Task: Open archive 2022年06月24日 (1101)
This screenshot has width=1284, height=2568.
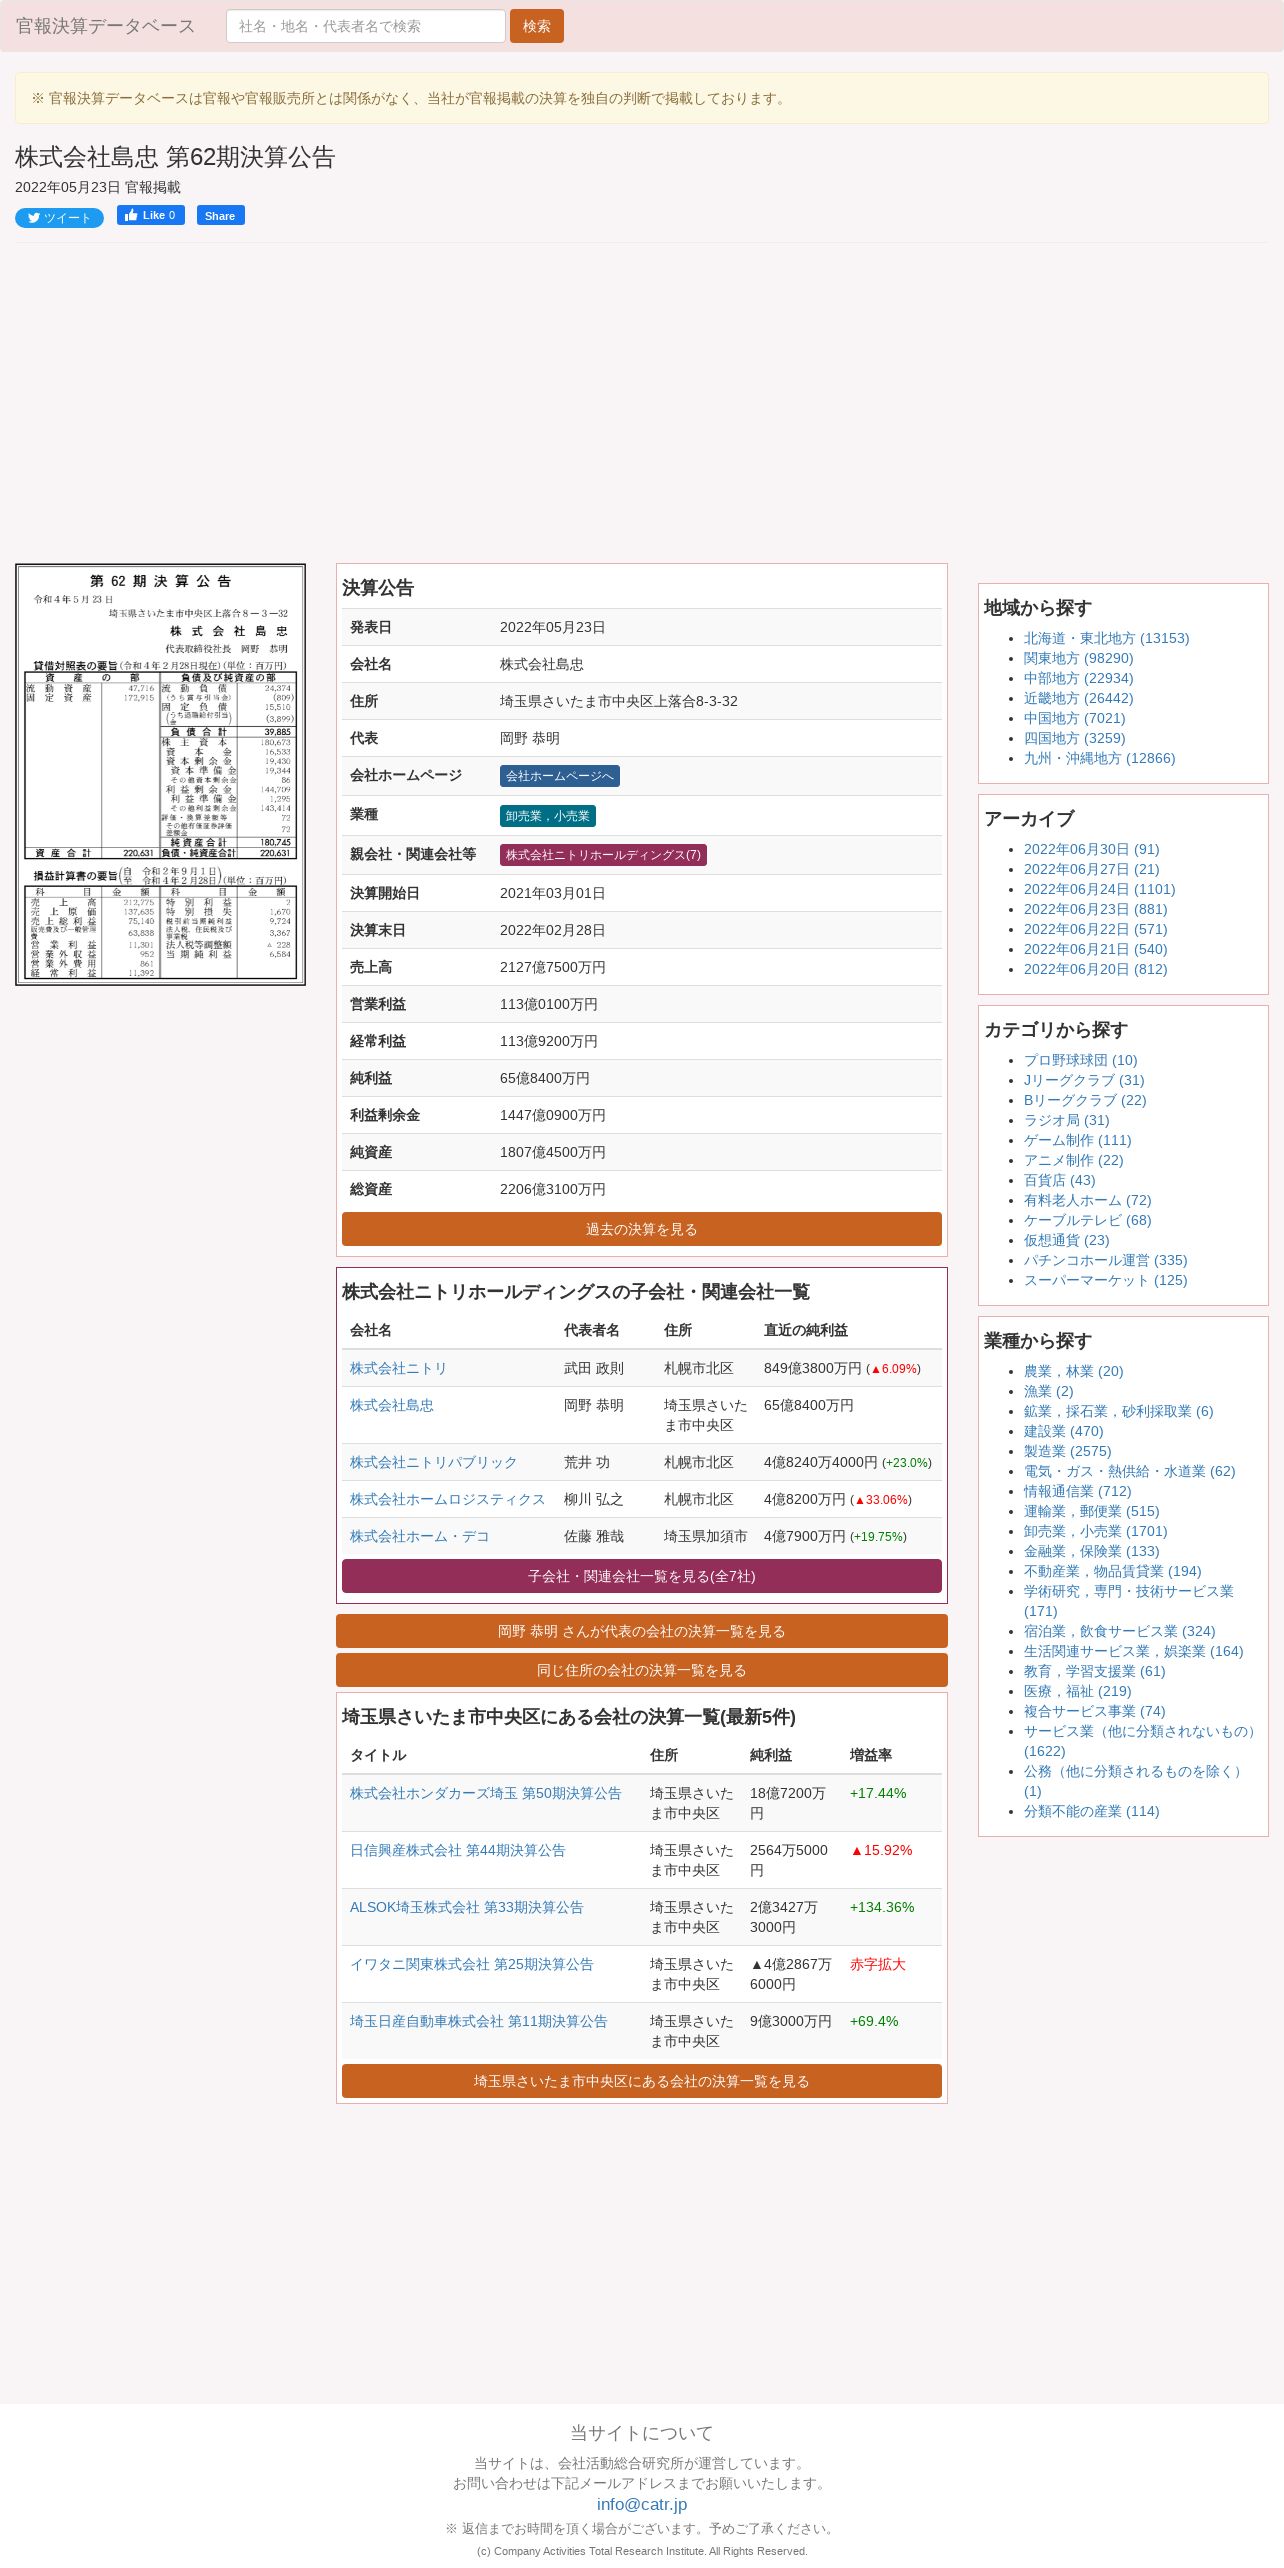Action: click(x=1099, y=889)
